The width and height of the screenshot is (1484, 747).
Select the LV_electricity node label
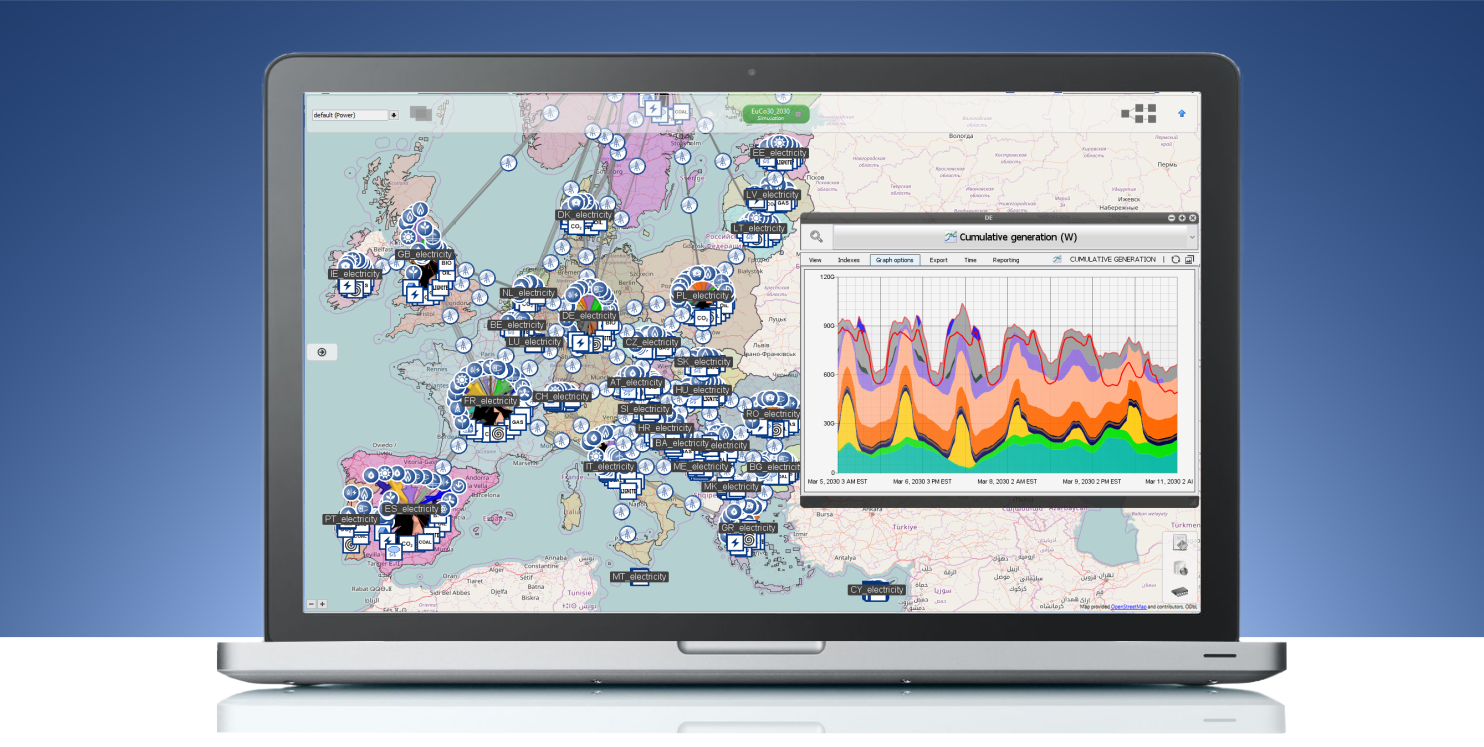click(x=773, y=195)
